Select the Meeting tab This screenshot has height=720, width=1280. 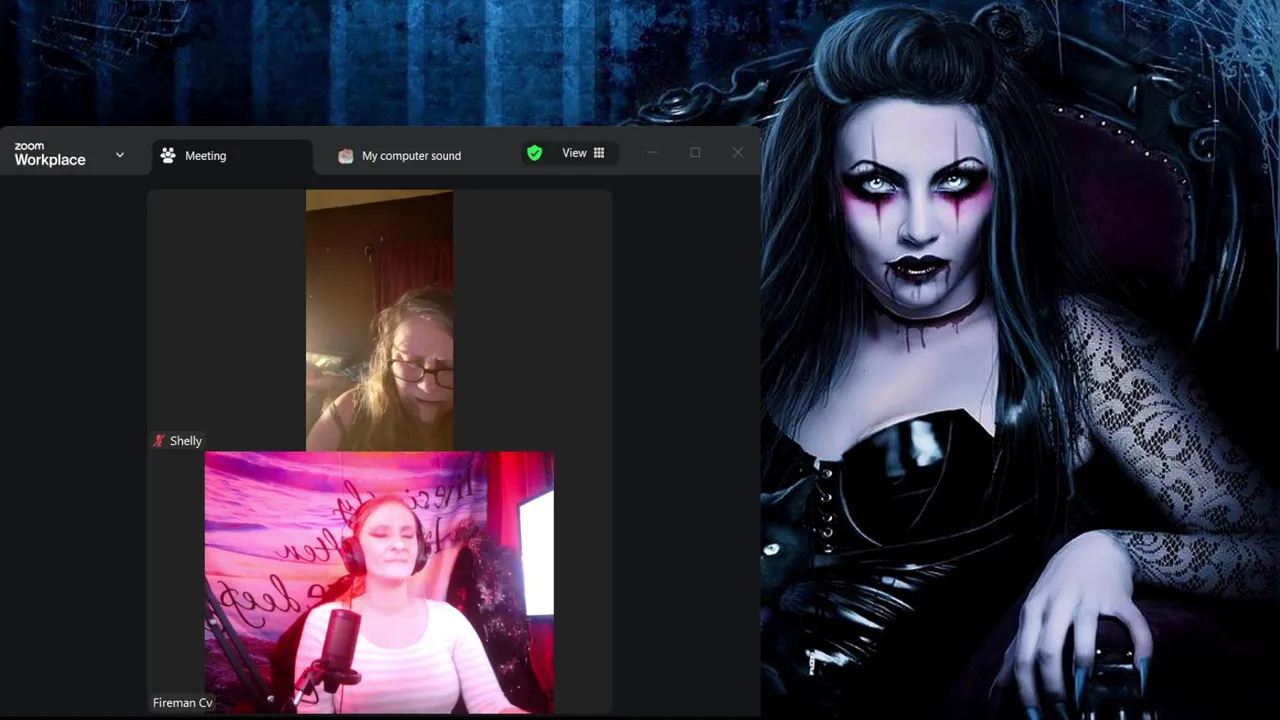click(x=232, y=156)
